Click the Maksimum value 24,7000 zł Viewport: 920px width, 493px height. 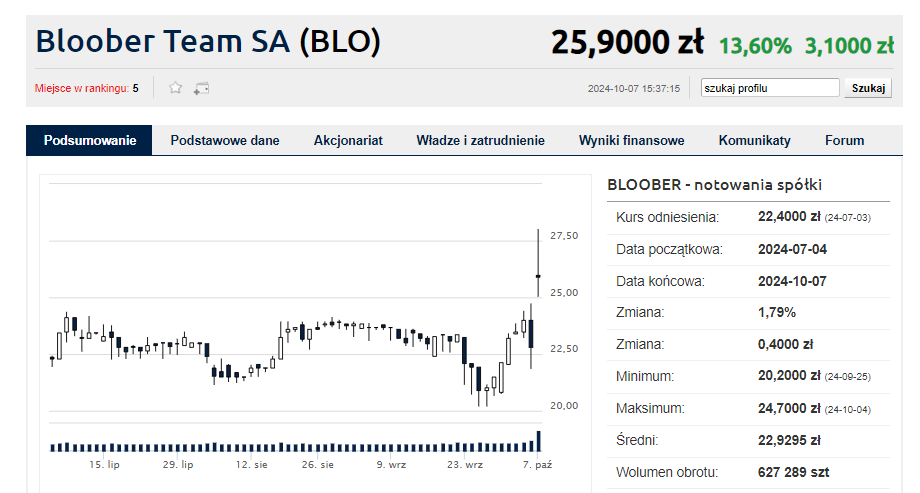(789, 409)
